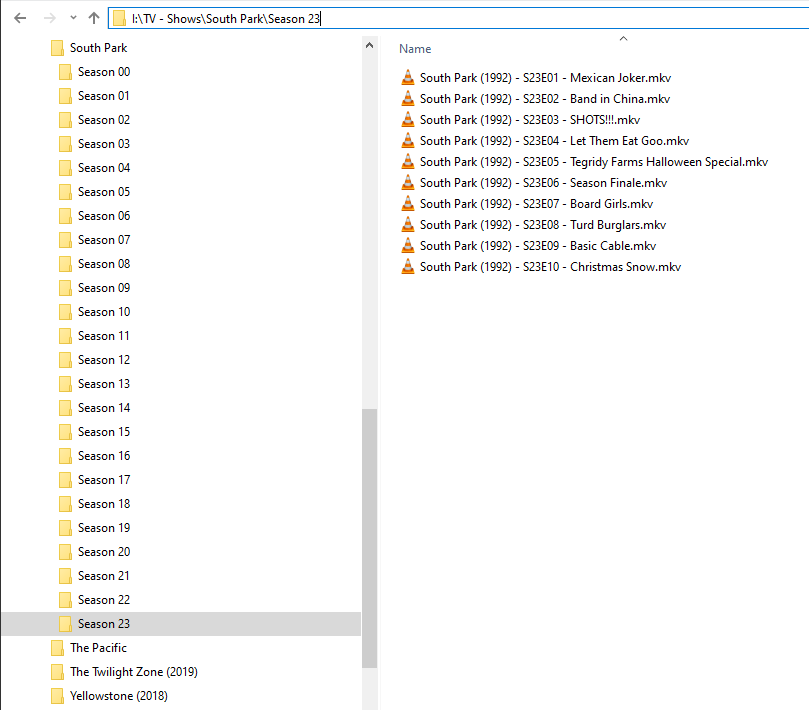Open the Season 22 folder
Viewport: 809px width, 710px height.
click(x=104, y=600)
